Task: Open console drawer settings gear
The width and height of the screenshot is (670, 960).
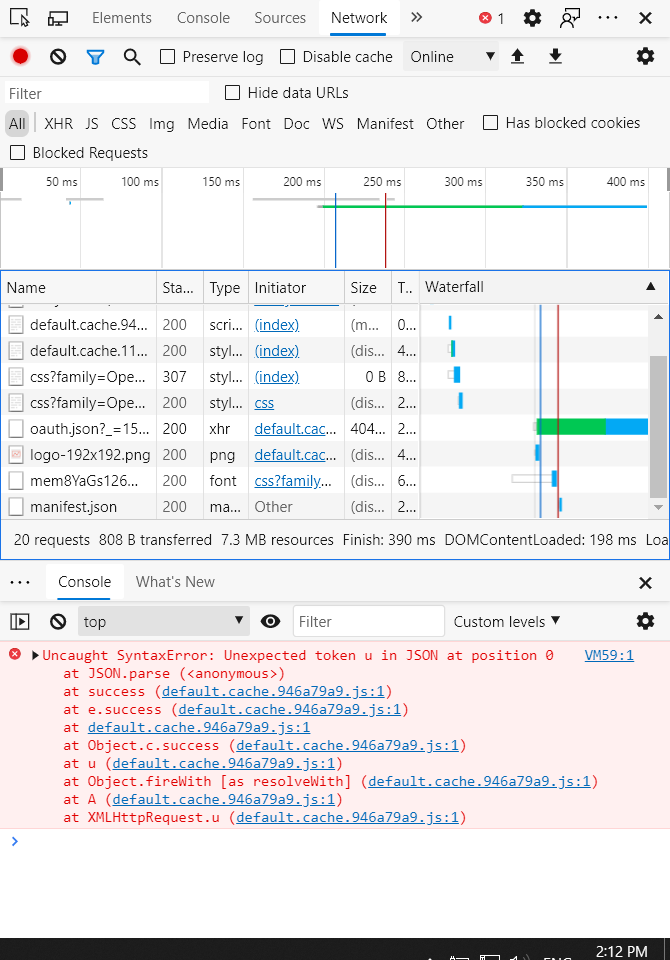Action: 645,621
